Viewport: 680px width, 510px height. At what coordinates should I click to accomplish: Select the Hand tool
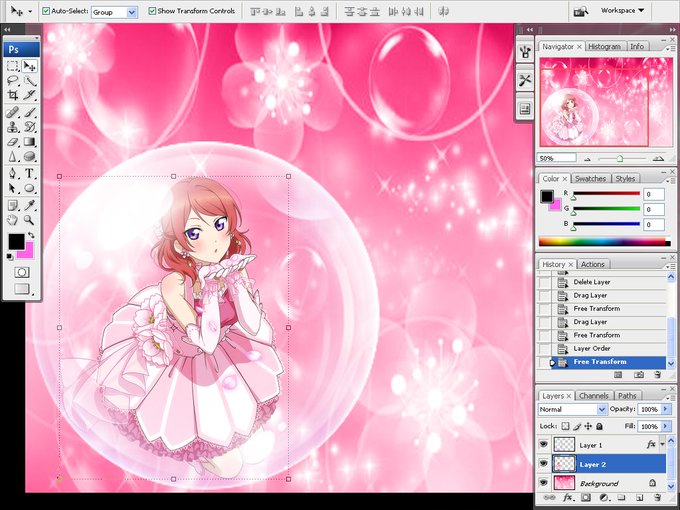click(13, 220)
